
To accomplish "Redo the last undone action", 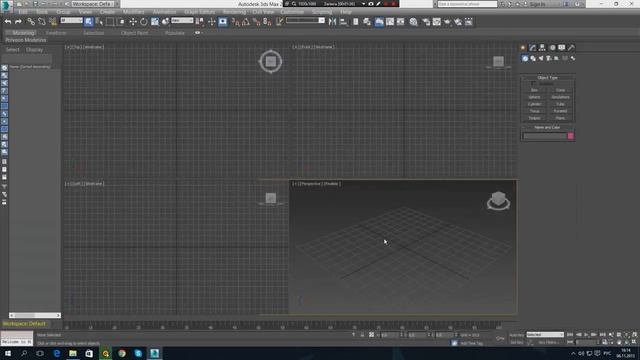I will [18, 22].
